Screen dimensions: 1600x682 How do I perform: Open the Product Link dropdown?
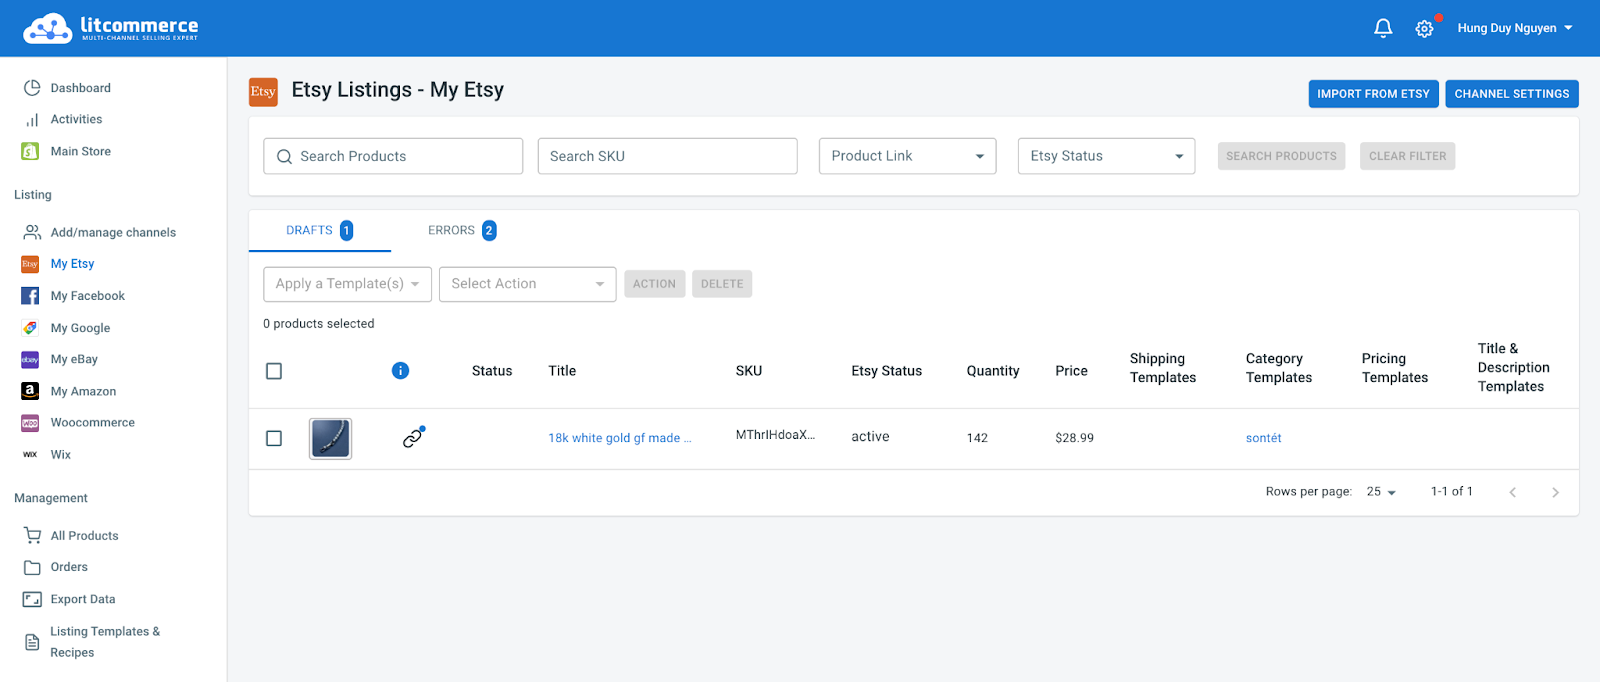tap(907, 156)
